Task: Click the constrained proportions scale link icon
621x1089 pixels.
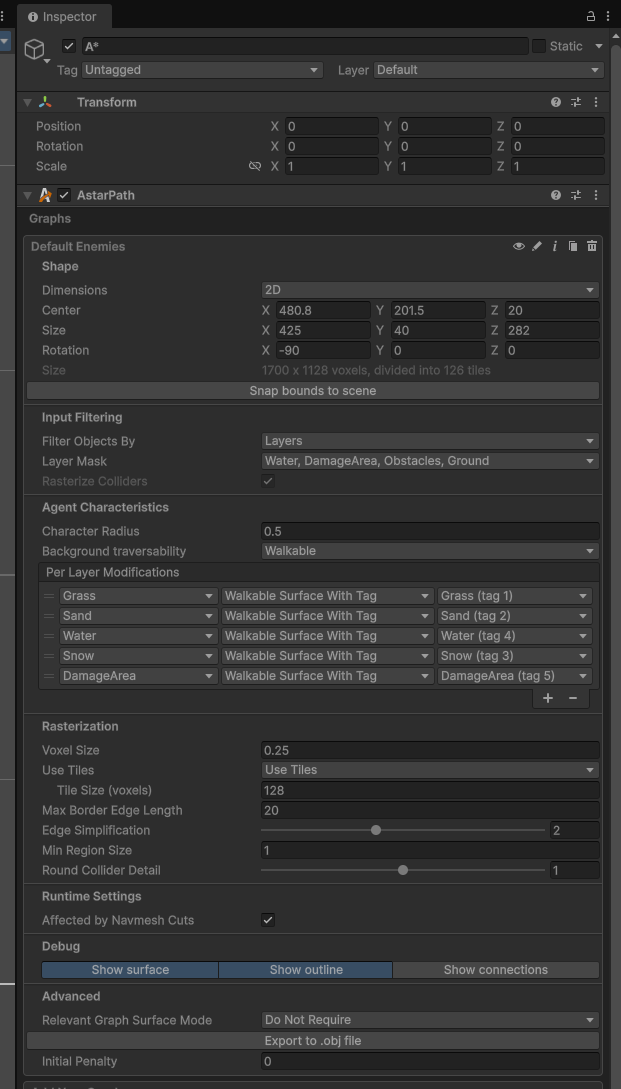Action: click(x=255, y=166)
